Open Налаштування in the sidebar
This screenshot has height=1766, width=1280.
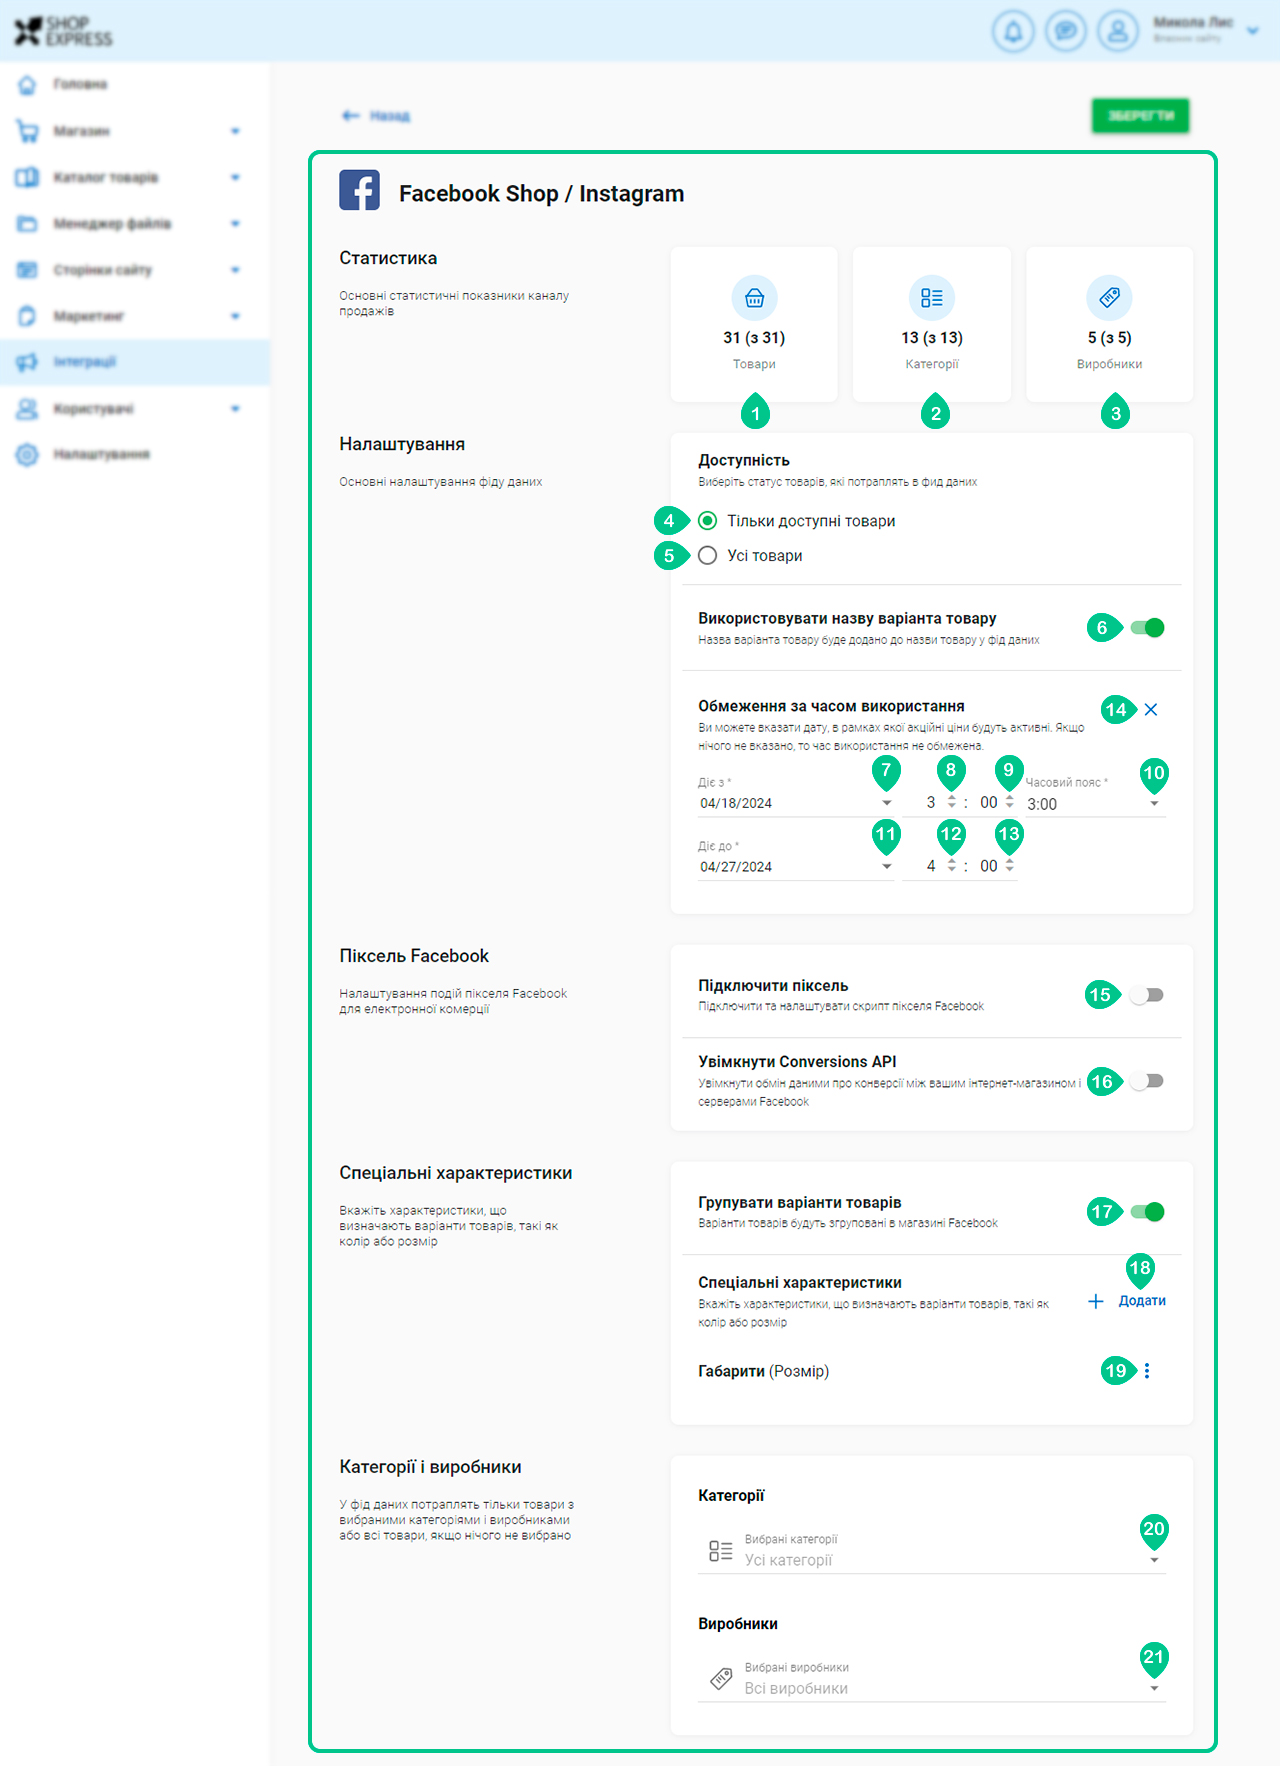click(x=135, y=454)
